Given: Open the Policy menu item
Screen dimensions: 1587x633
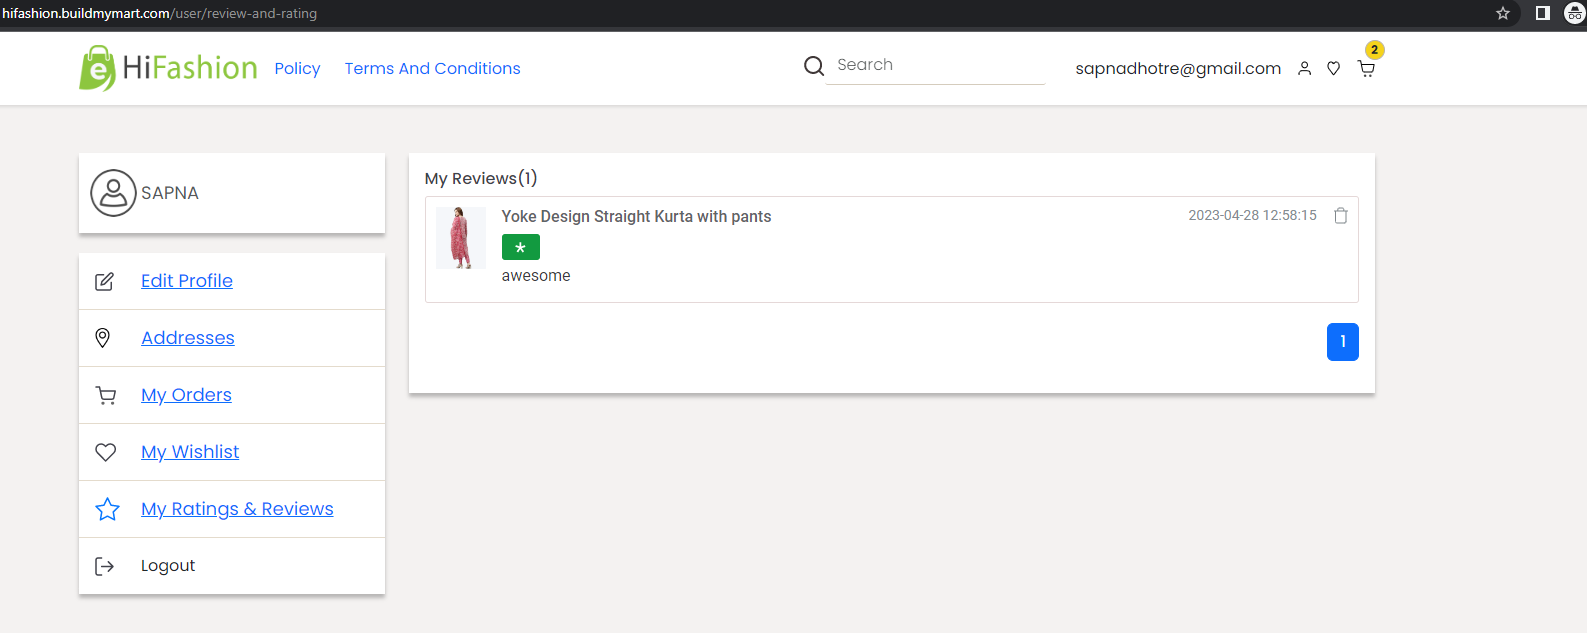Looking at the screenshot, I should (297, 68).
